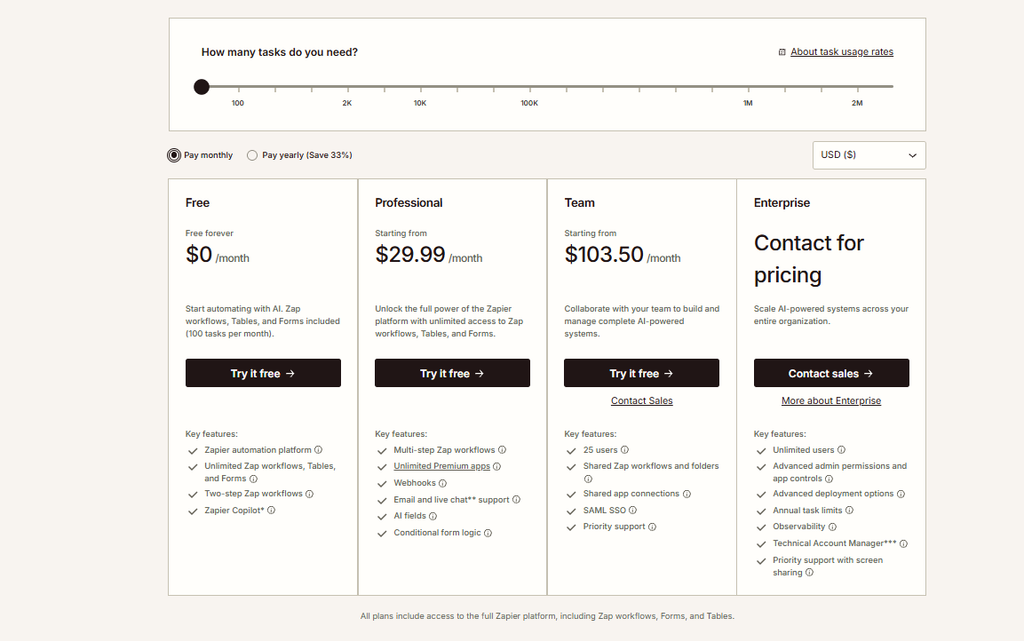Image resolution: width=1024 pixels, height=641 pixels.
Task: Click the icon before About task usage rates
Action: click(782, 52)
